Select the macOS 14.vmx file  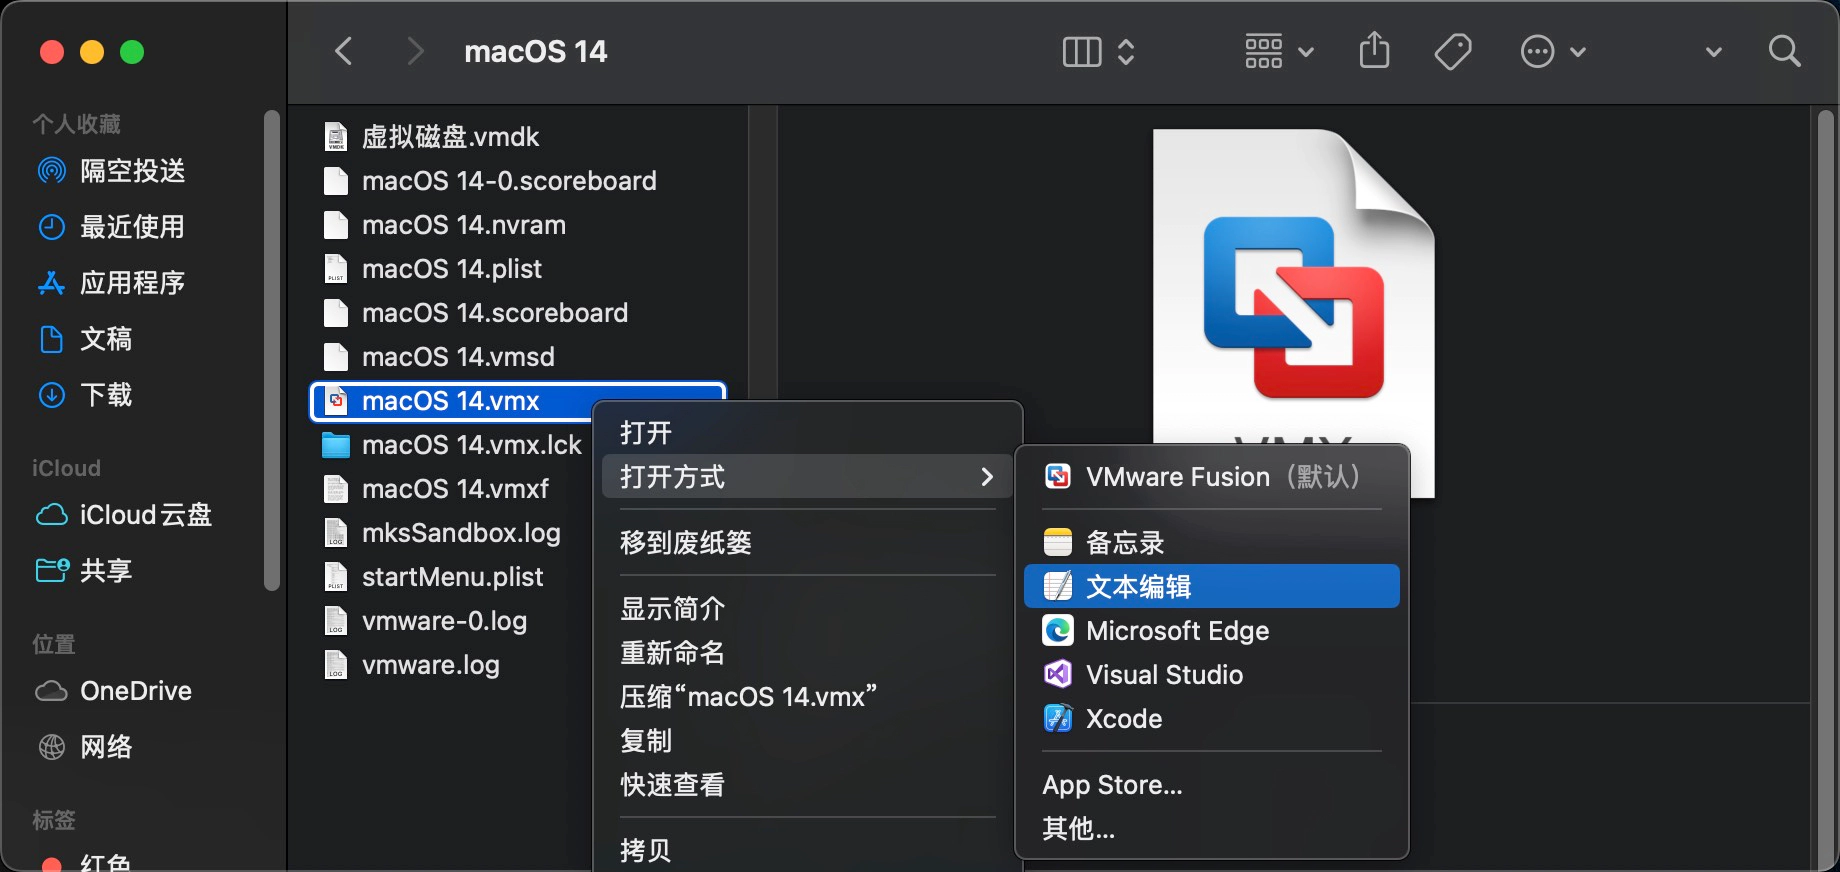coord(451,401)
